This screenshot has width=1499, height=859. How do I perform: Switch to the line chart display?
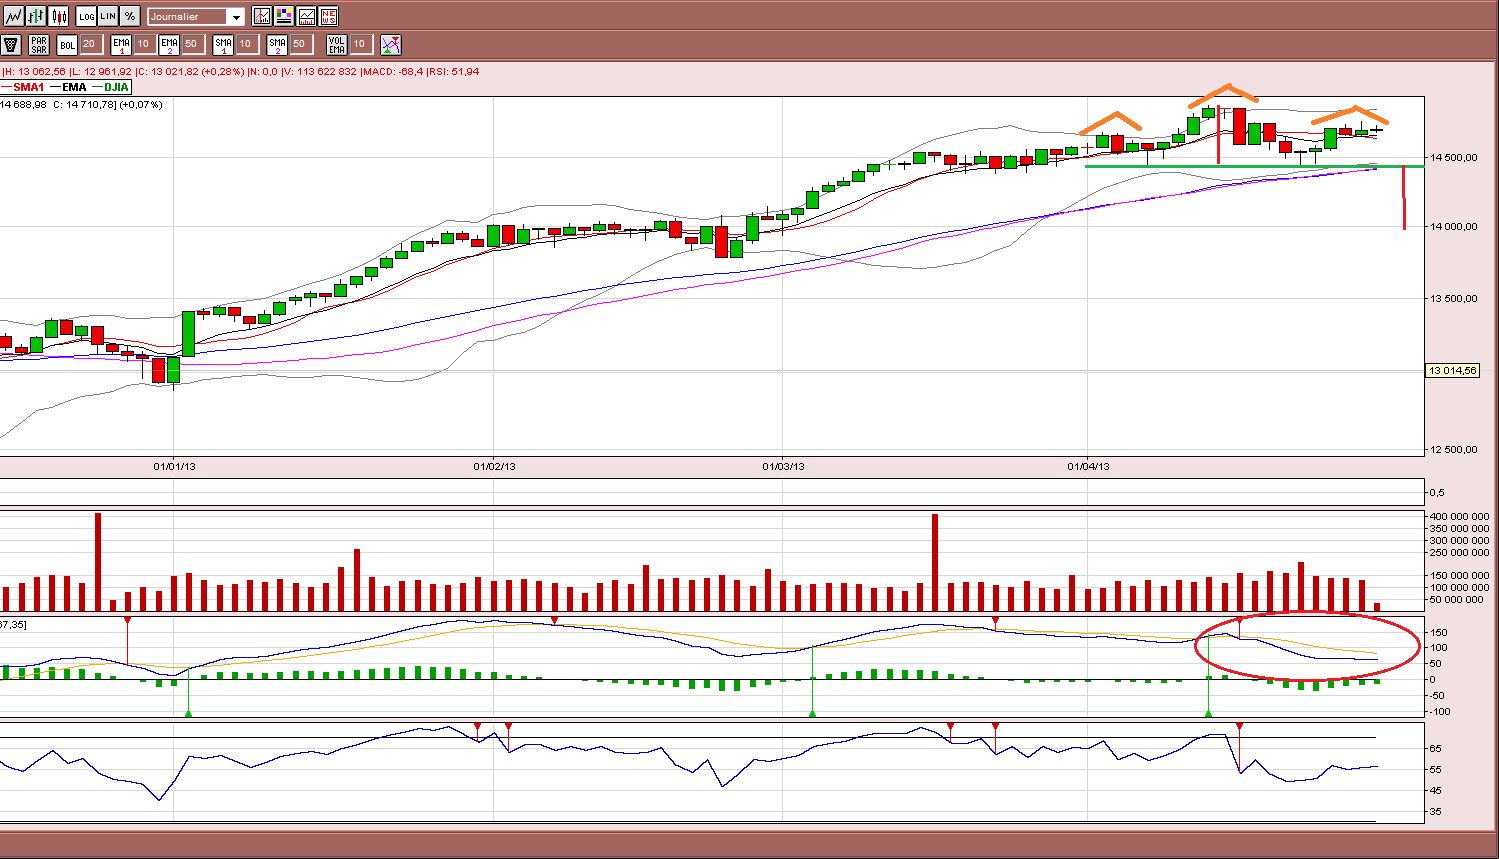pyautogui.click(x=13, y=16)
